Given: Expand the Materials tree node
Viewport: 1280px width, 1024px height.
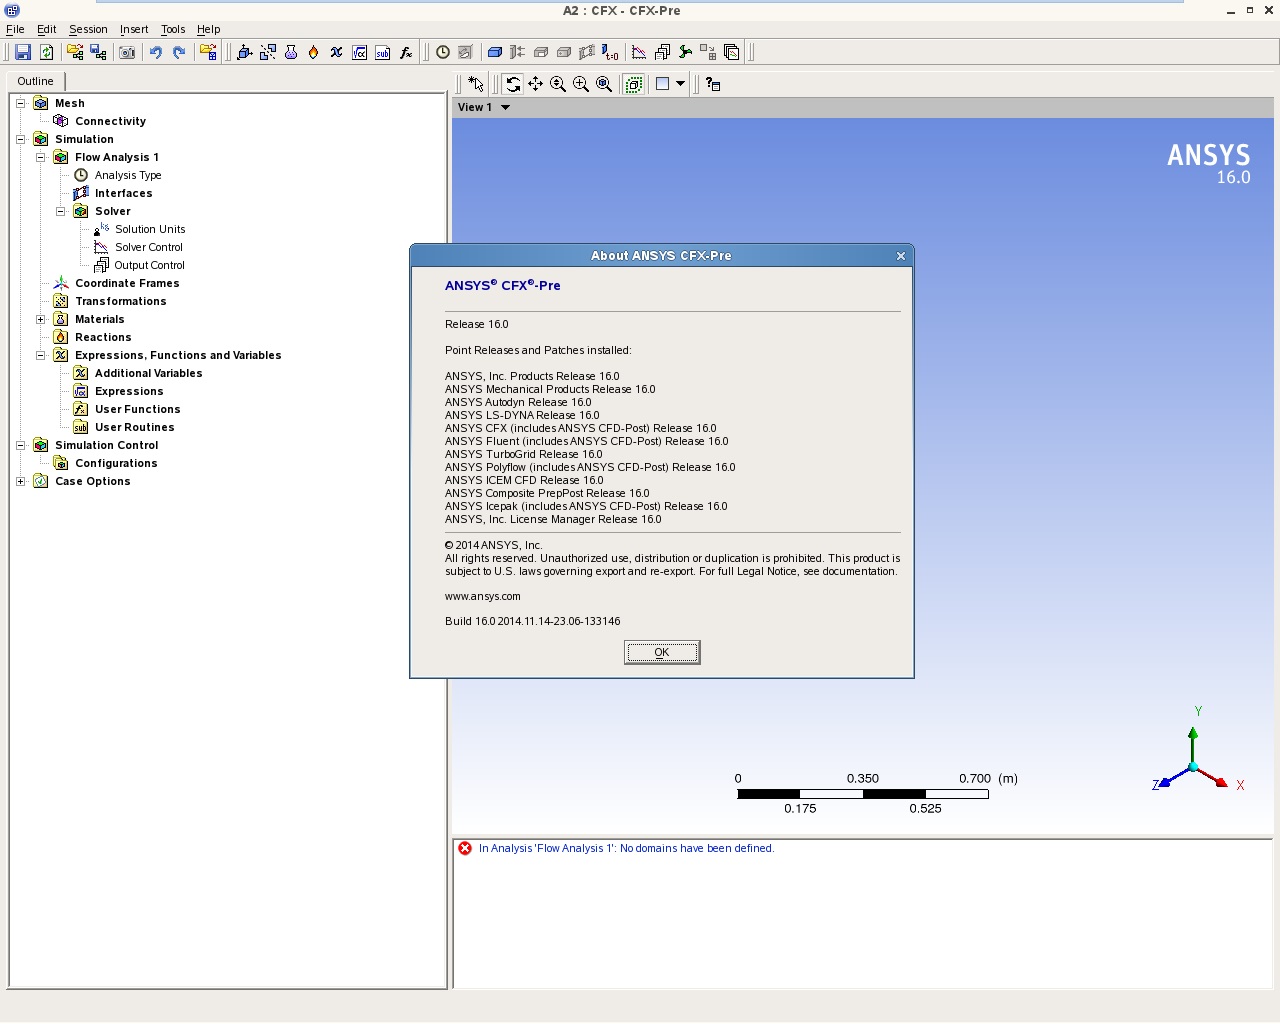Looking at the screenshot, I should click(41, 319).
